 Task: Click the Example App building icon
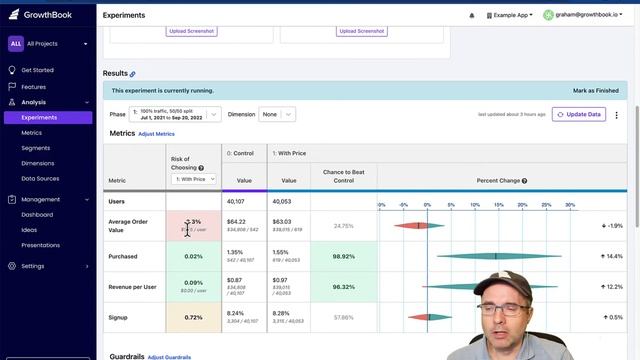[489, 16]
